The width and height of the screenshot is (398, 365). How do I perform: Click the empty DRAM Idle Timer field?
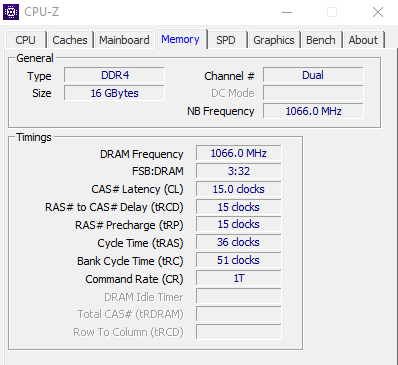(x=239, y=296)
